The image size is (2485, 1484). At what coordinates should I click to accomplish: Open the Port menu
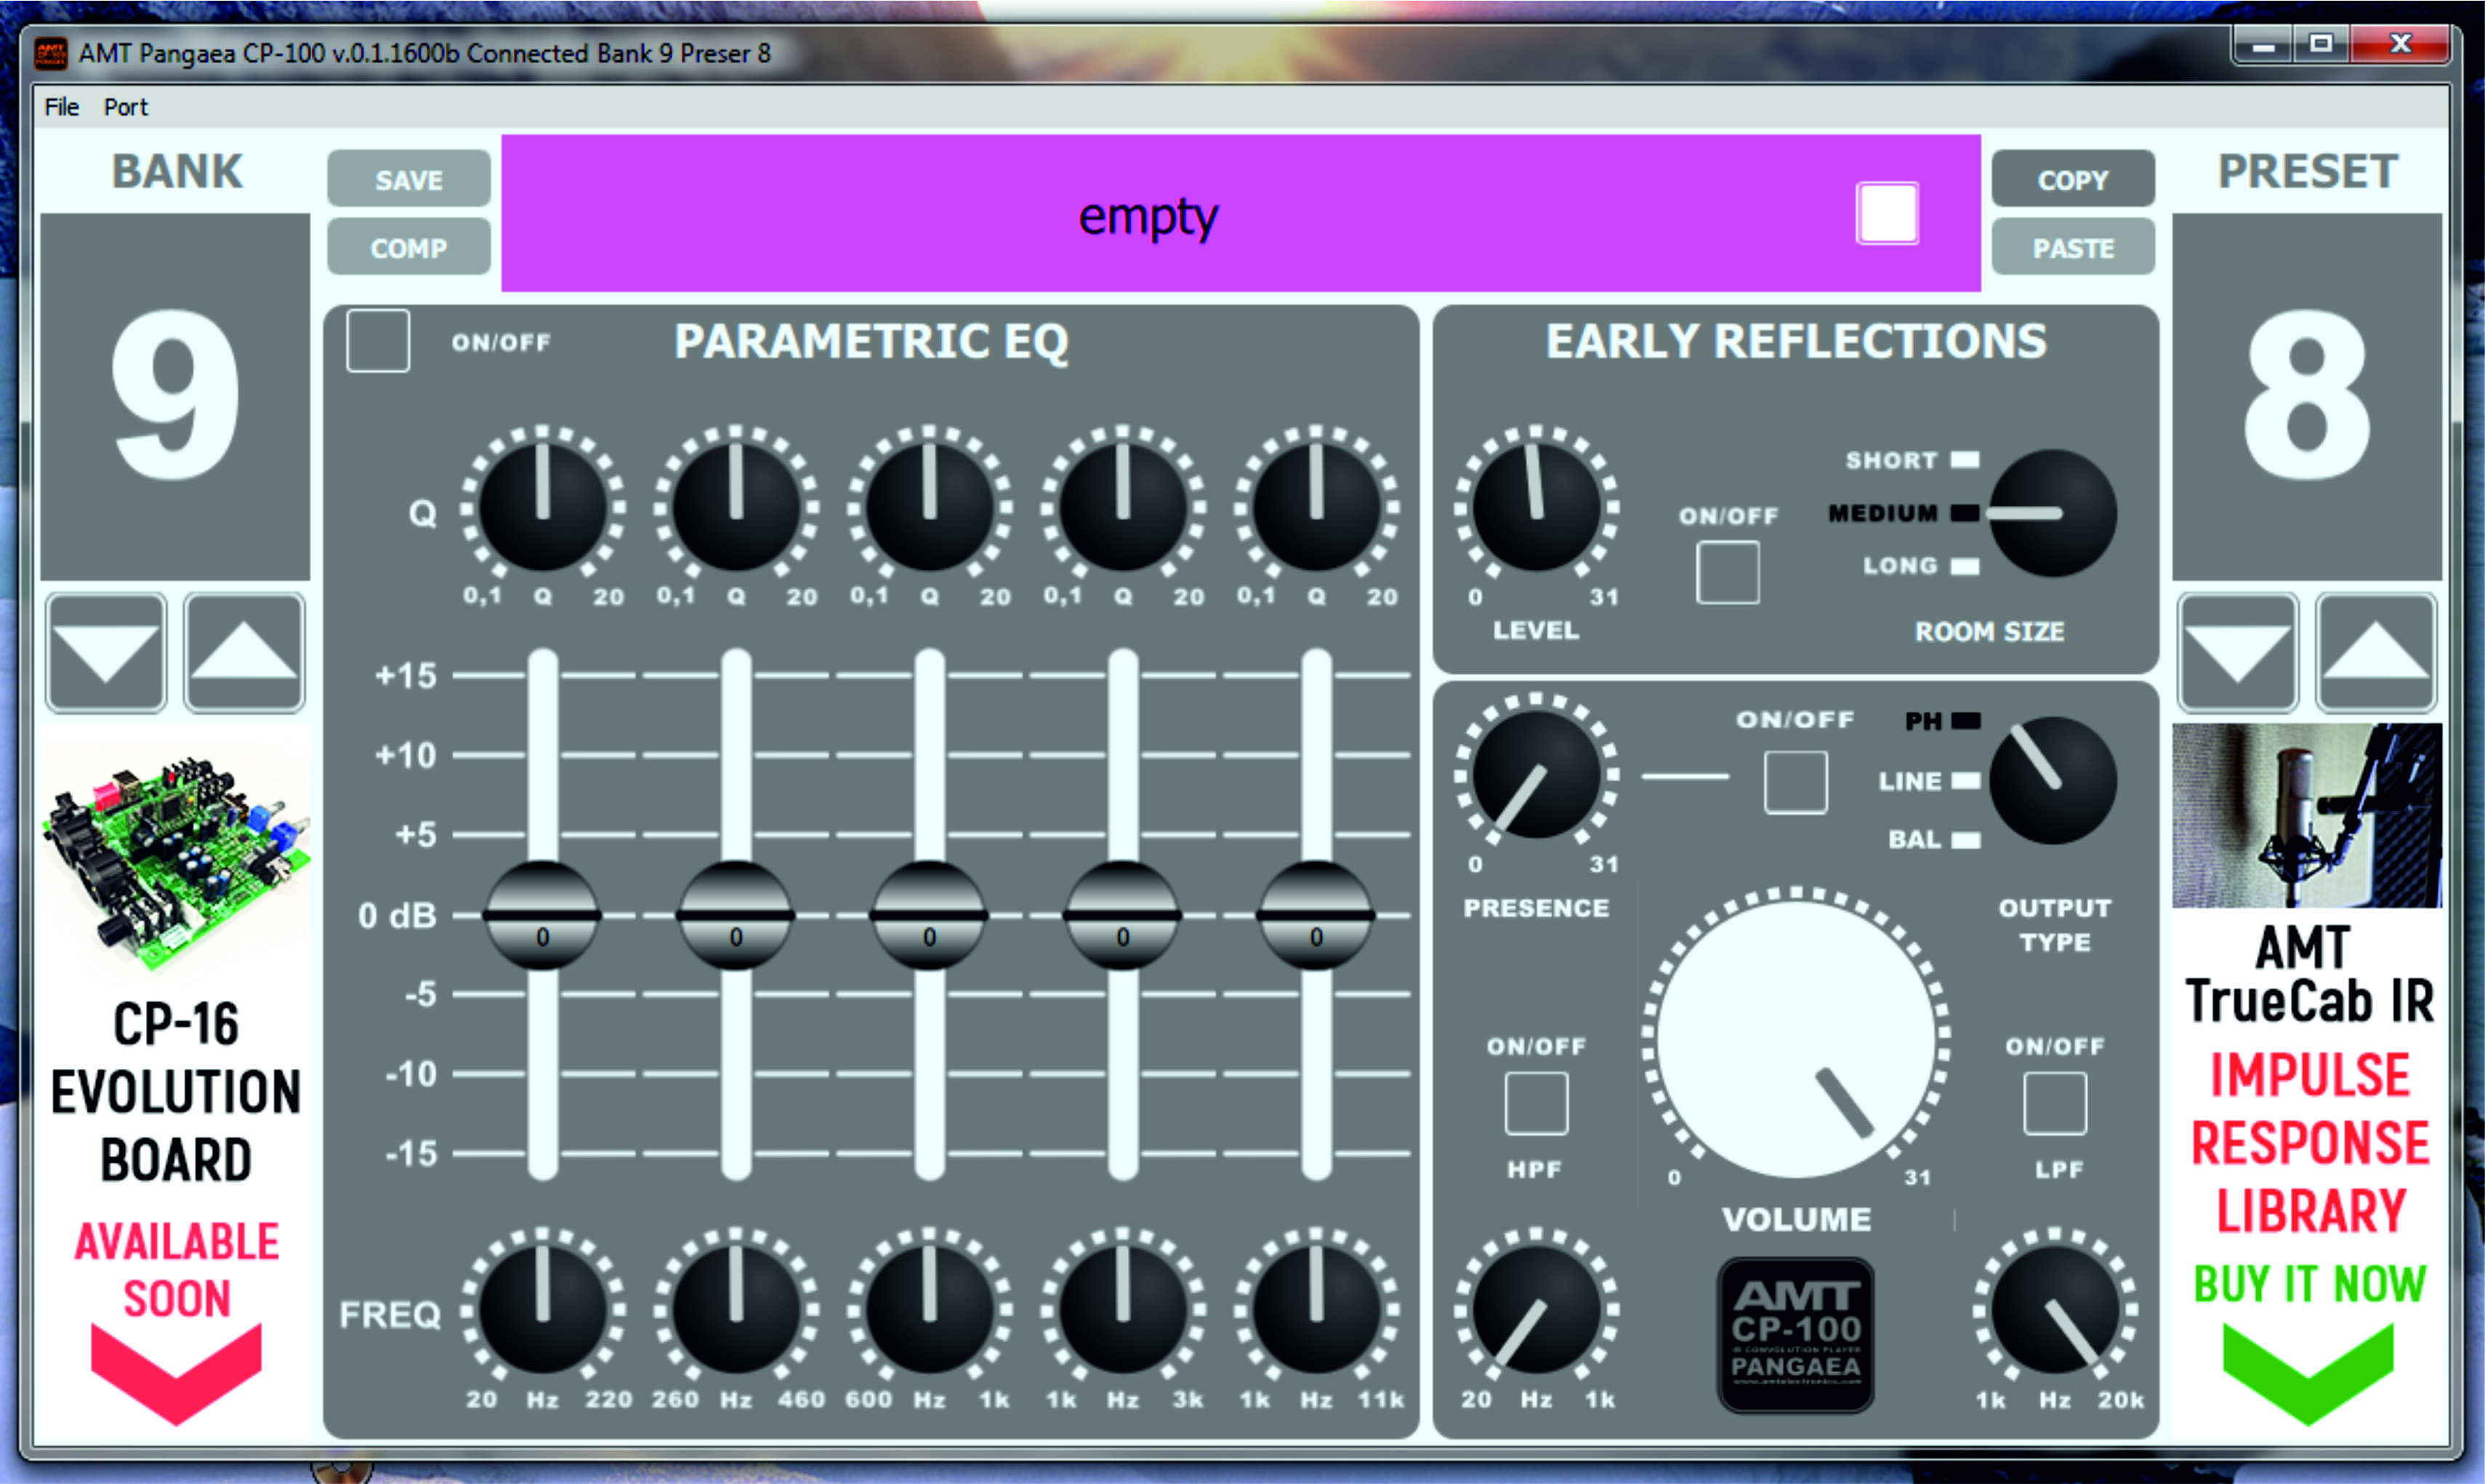point(125,107)
